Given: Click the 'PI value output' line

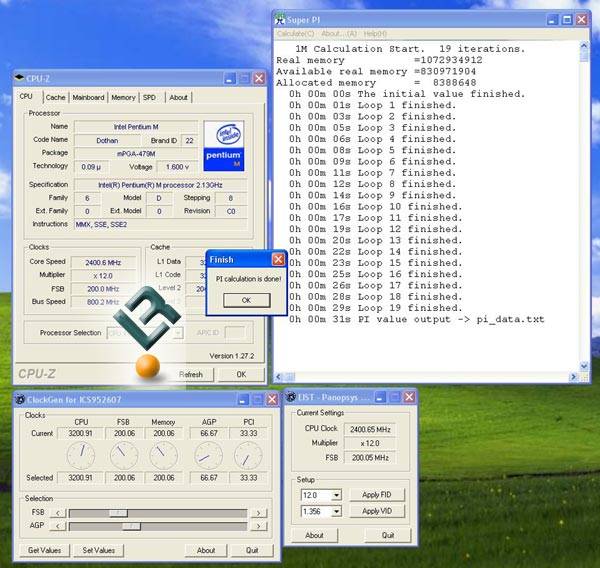Looking at the screenshot, I should coord(416,320).
